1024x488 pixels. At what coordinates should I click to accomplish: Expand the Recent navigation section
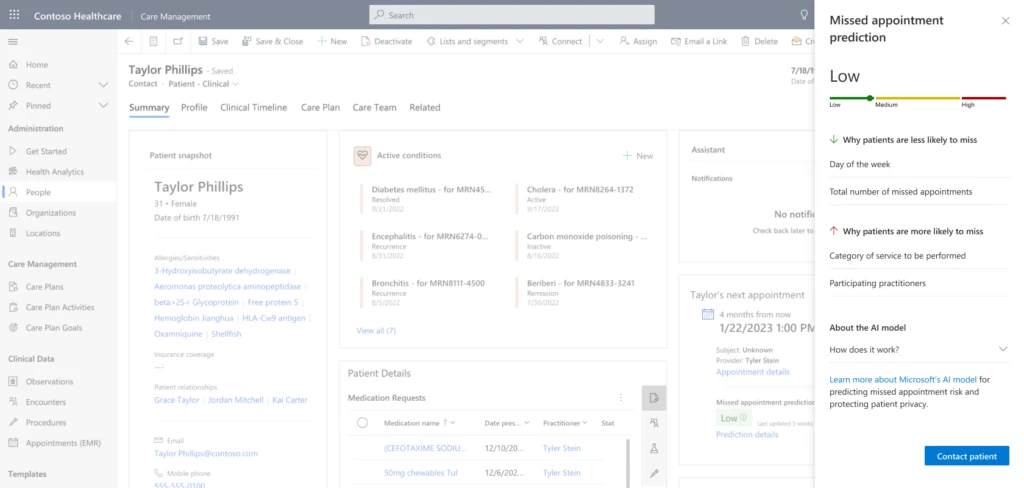(103, 85)
